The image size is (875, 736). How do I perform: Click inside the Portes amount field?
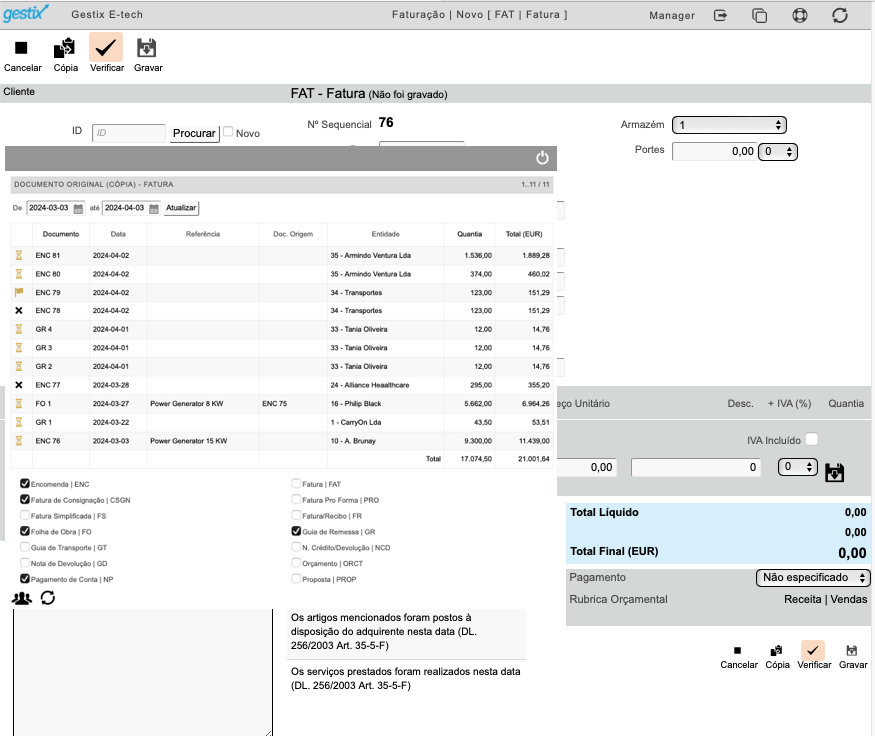pyautogui.click(x=714, y=151)
